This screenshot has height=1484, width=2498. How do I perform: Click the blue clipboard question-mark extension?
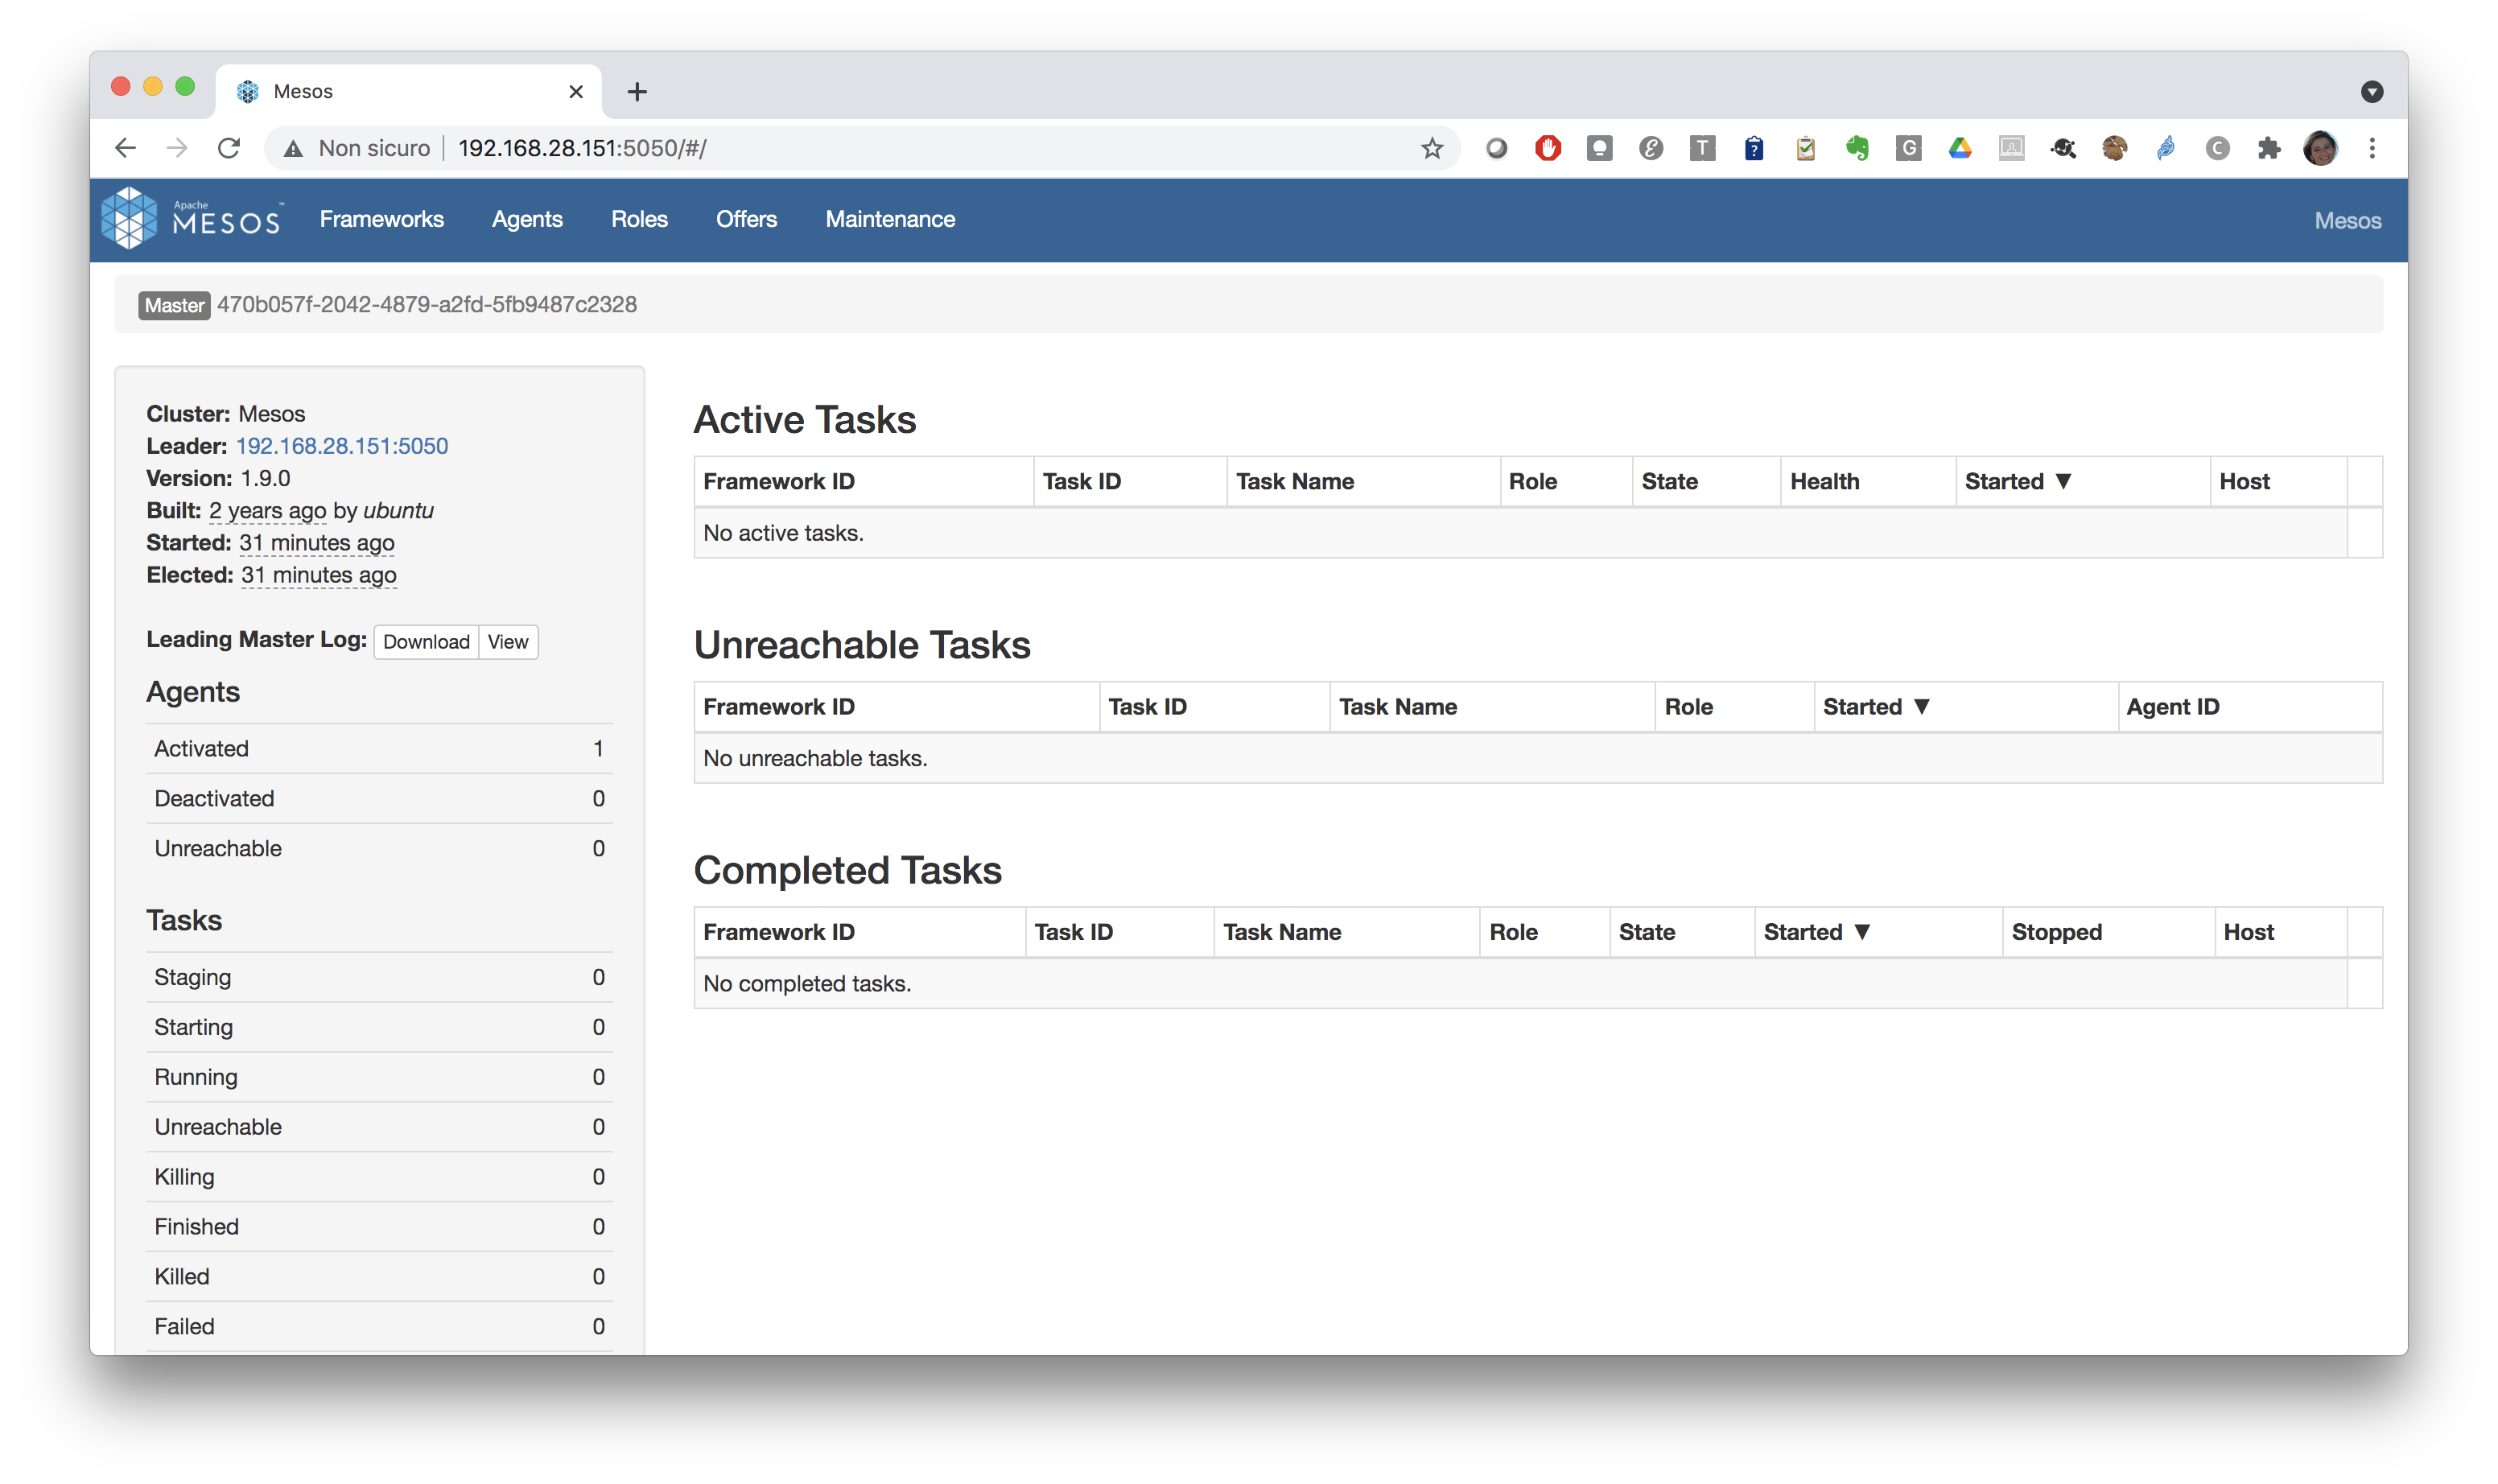(1754, 148)
